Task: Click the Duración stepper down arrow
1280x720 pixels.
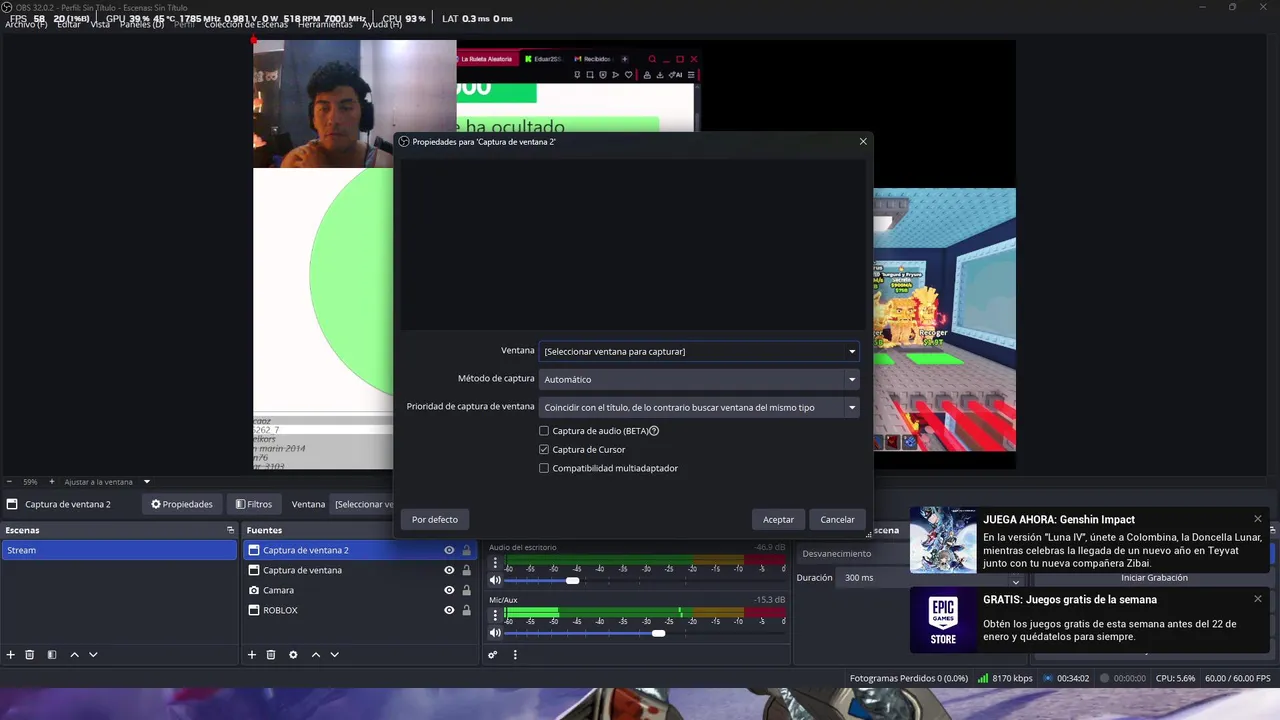Action: pyautogui.click(x=1015, y=582)
